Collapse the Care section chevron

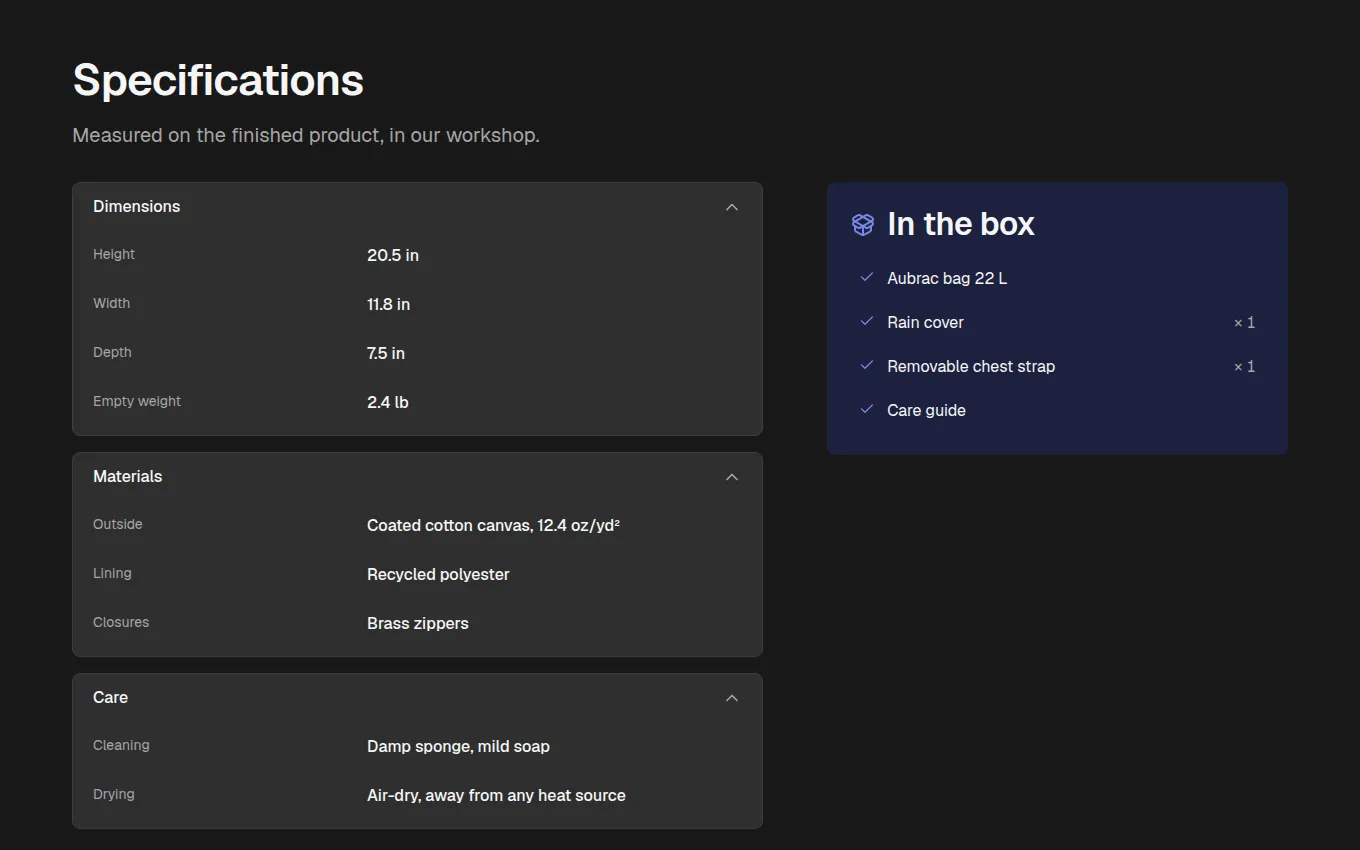pyautogui.click(x=731, y=698)
